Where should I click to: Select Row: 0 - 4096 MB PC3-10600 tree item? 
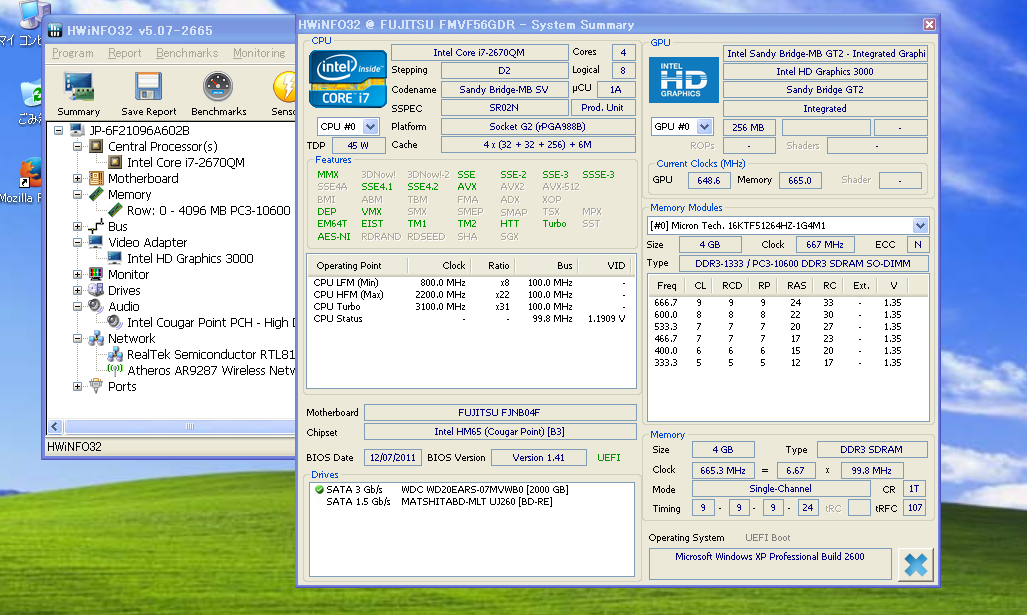pyautogui.click(x=208, y=210)
